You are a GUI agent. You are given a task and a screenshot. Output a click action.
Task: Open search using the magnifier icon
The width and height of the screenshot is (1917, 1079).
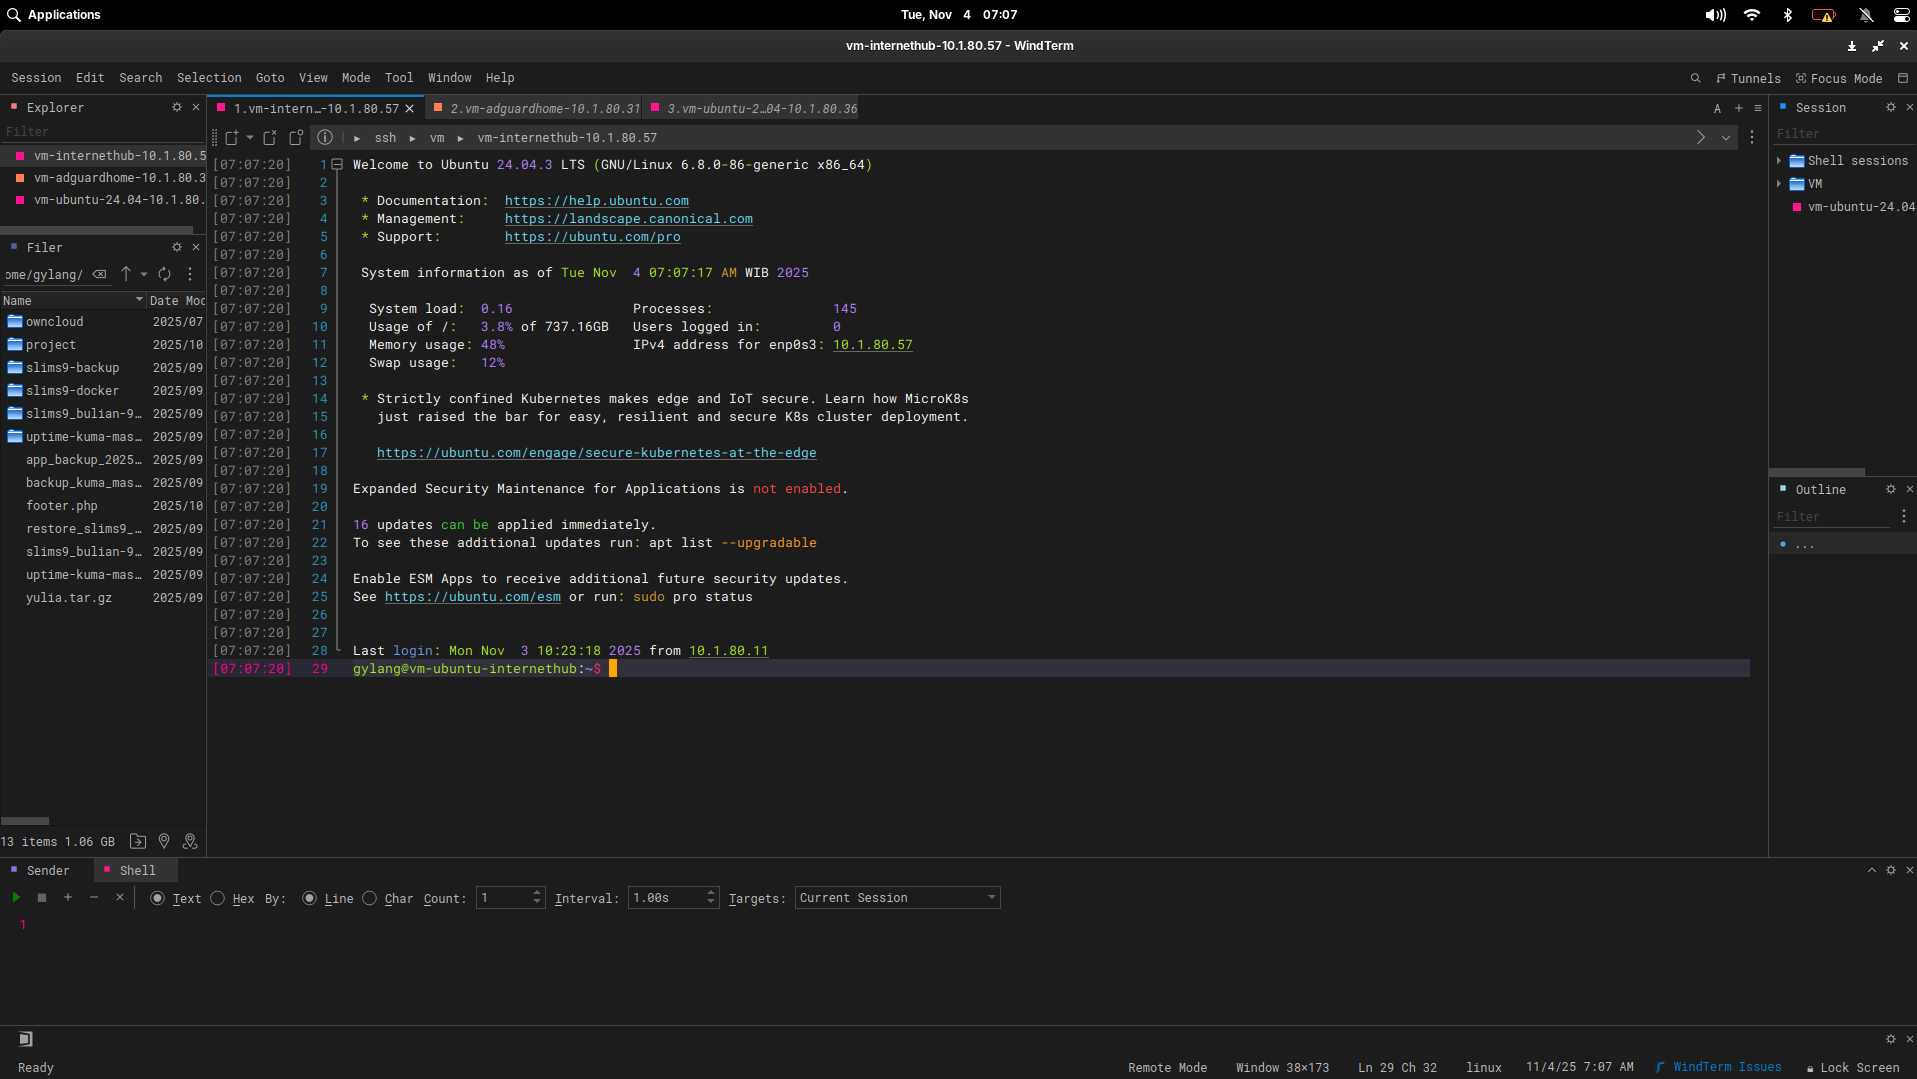tap(1696, 78)
